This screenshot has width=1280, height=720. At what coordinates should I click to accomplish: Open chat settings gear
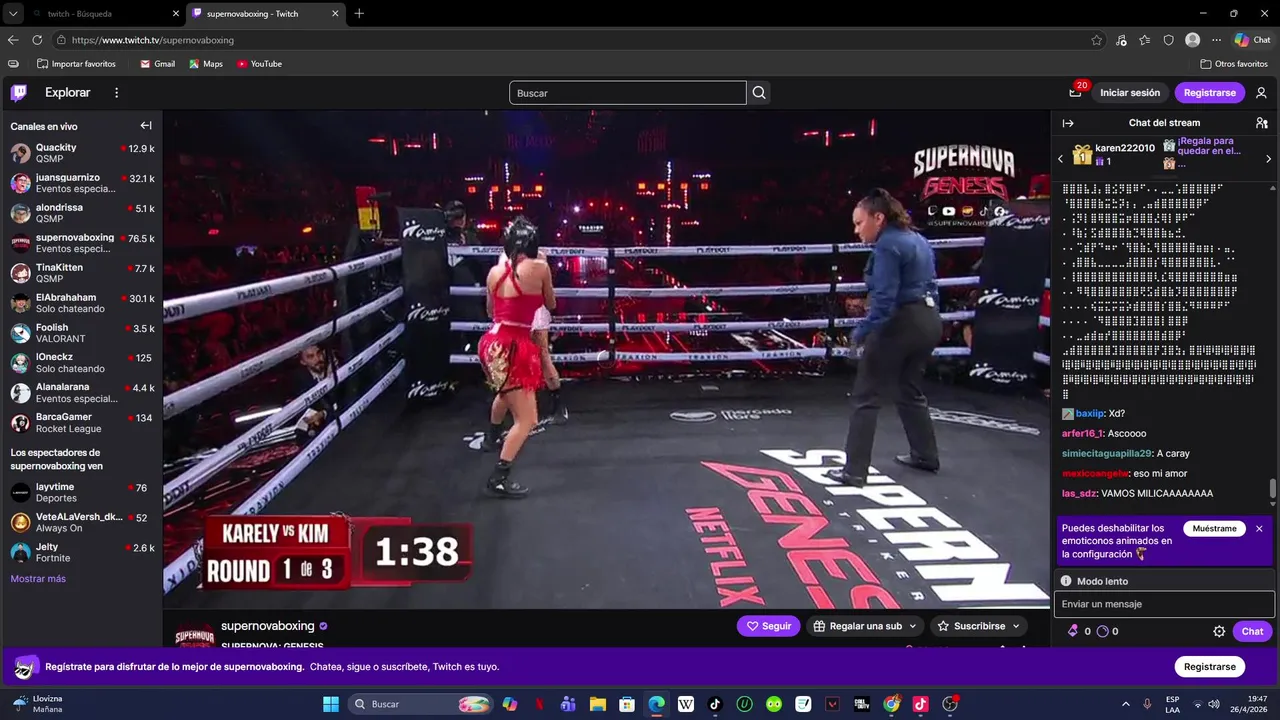click(x=1219, y=631)
